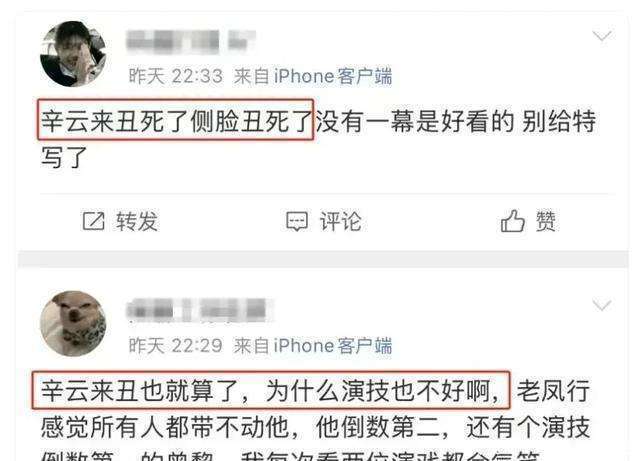The width and height of the screenshot is (640, 461).
Task: Click the 赞 like label
Action: click(x=546, y=221)
